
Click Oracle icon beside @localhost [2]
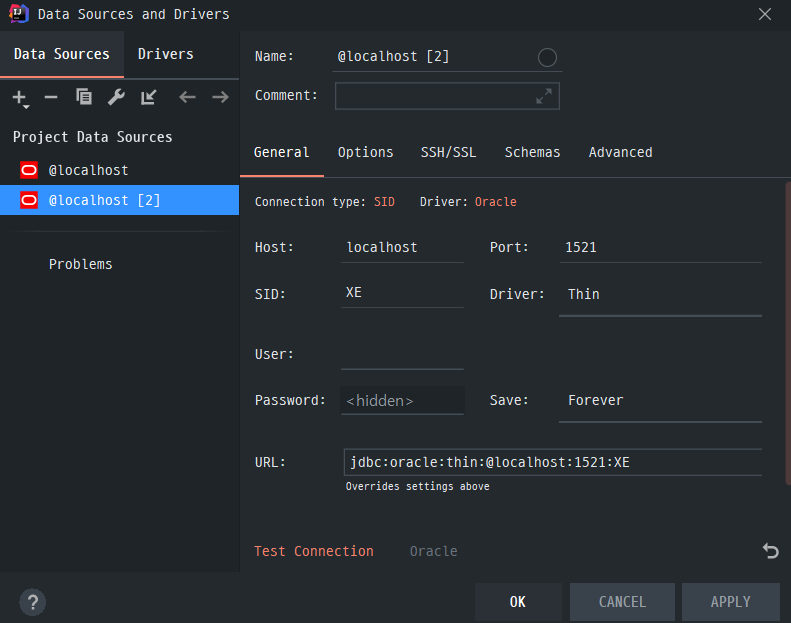(x=29, y=200)
